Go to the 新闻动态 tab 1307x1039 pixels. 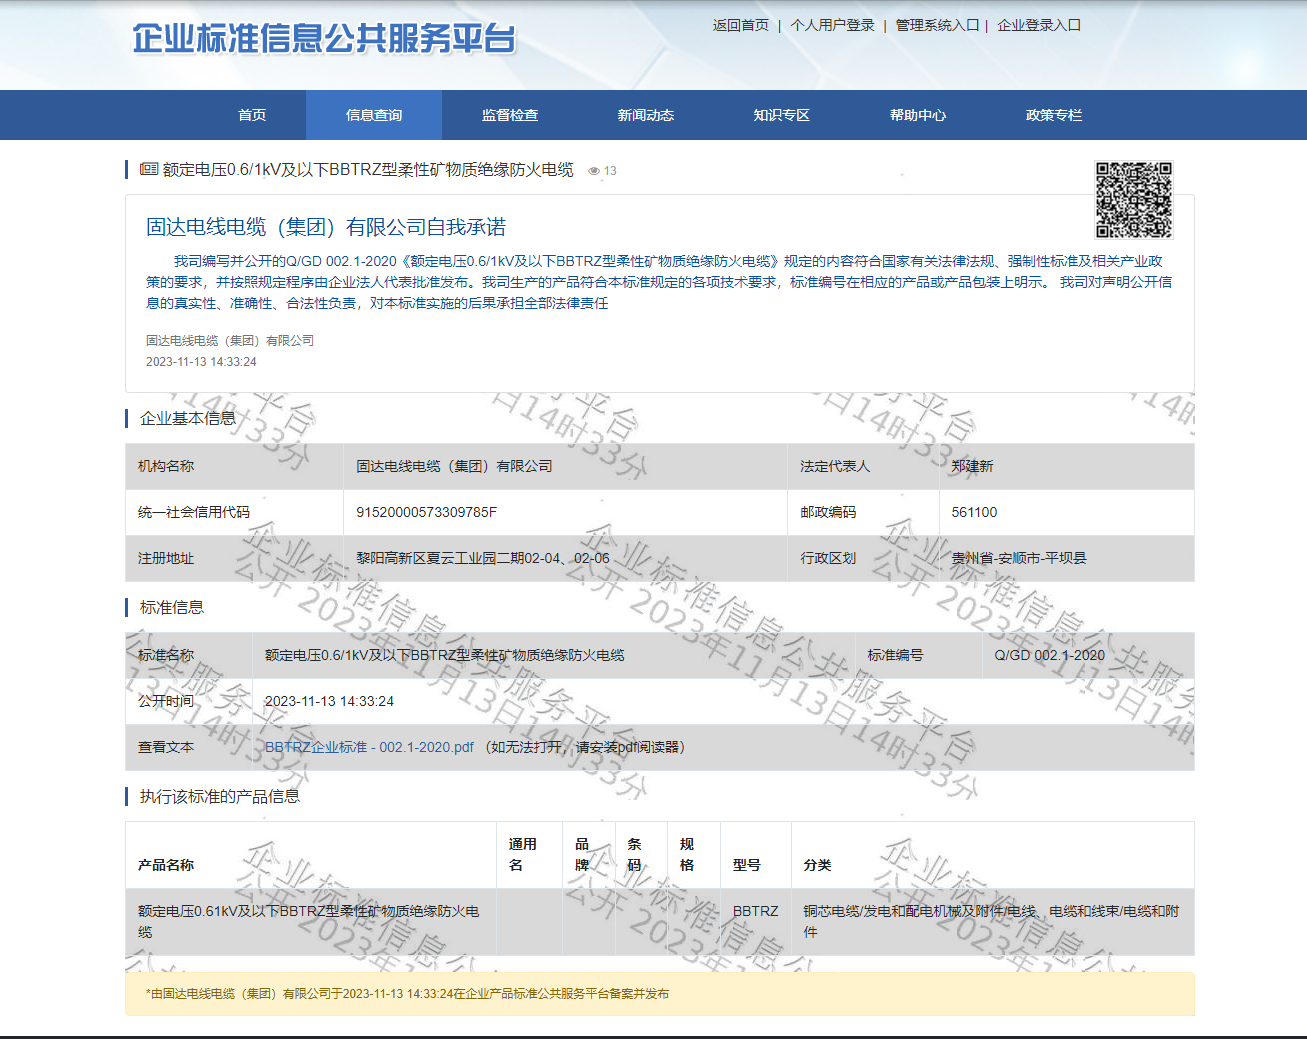tap(646, 115)
